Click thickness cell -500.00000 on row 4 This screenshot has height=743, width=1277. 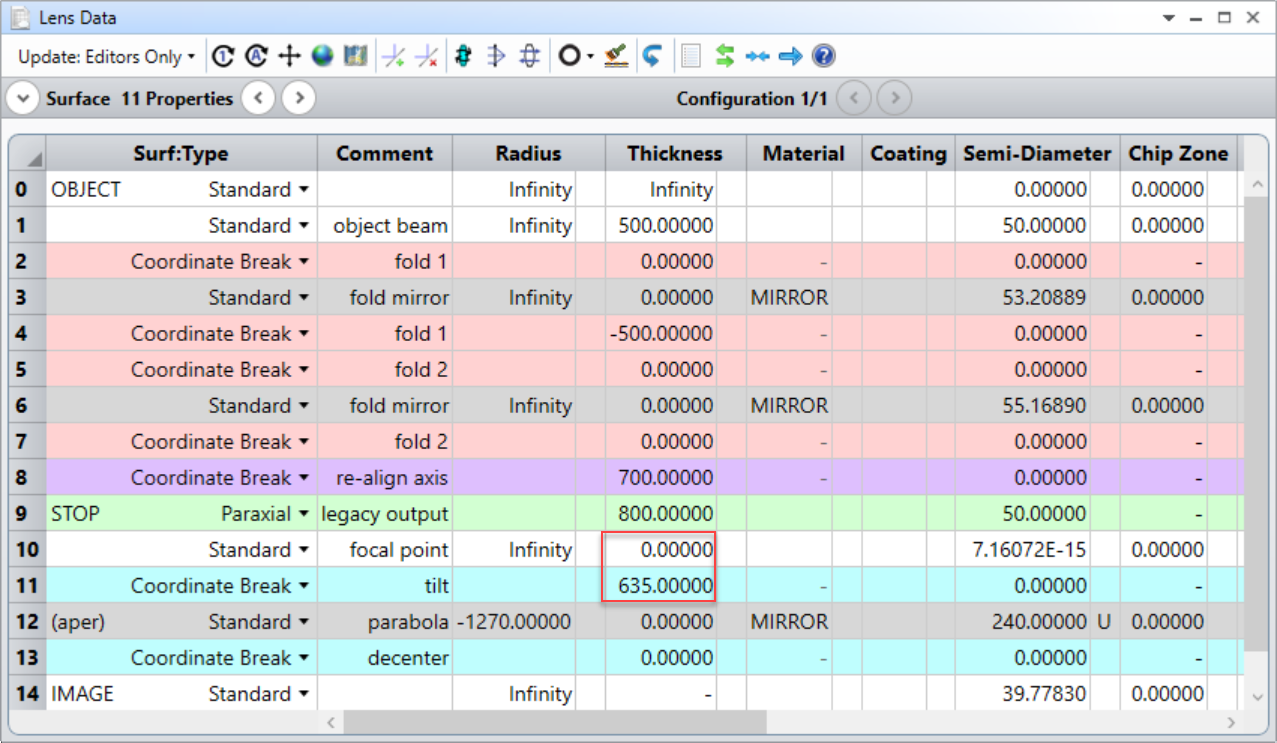point(661,334)
